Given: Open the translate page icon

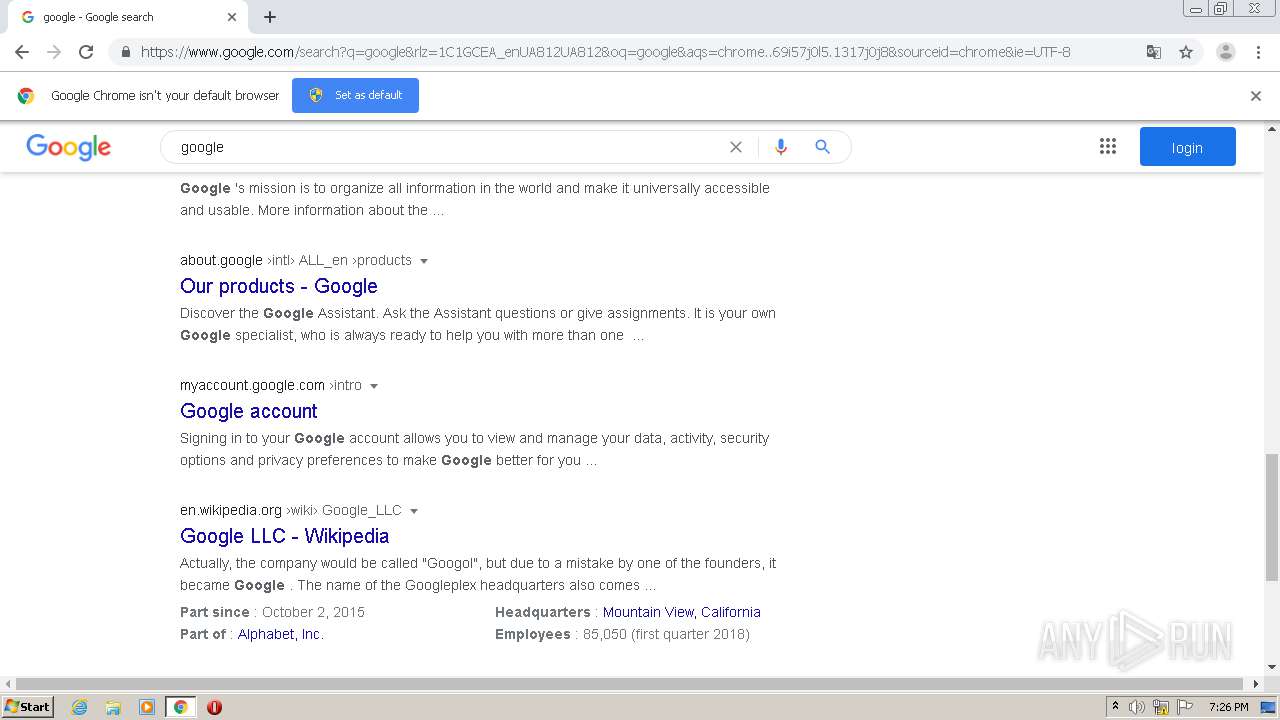Looking at the screenshot, I should pos(1154,52).
